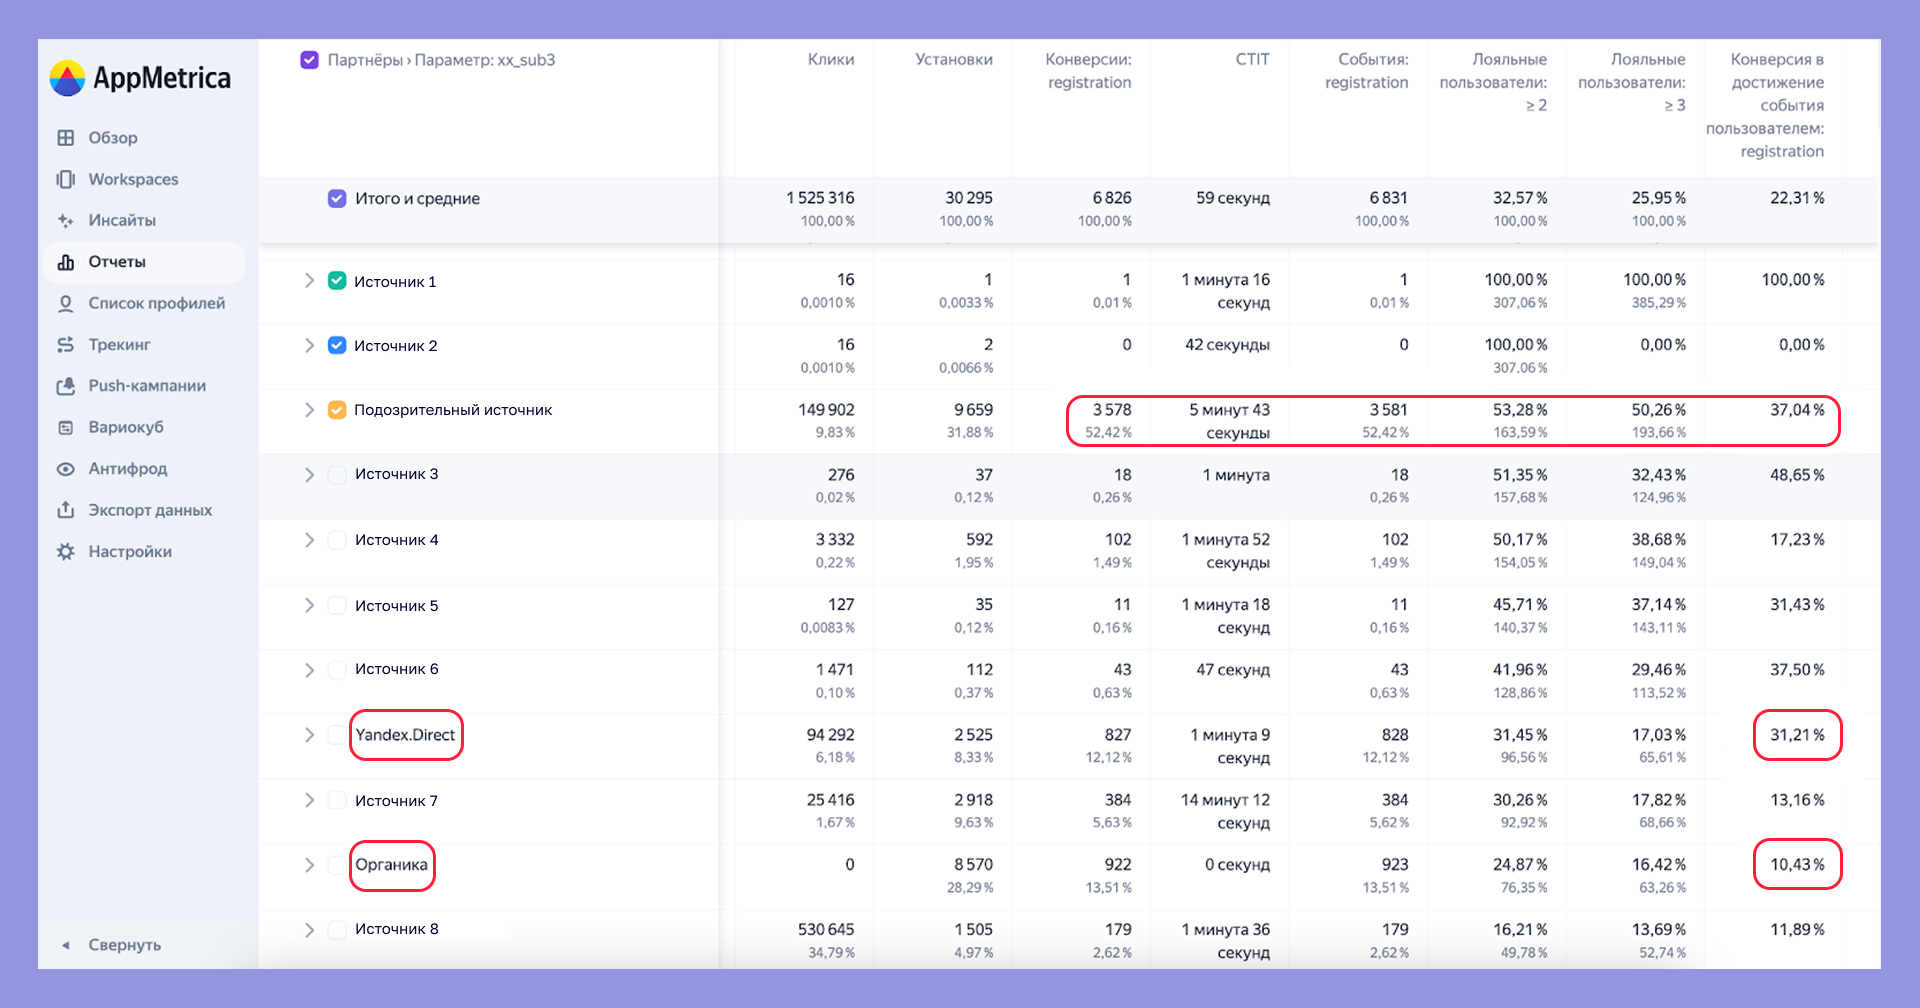Click the Вариокуб icon
This screenshot has width=1920, height=1008.
(66, 427)
